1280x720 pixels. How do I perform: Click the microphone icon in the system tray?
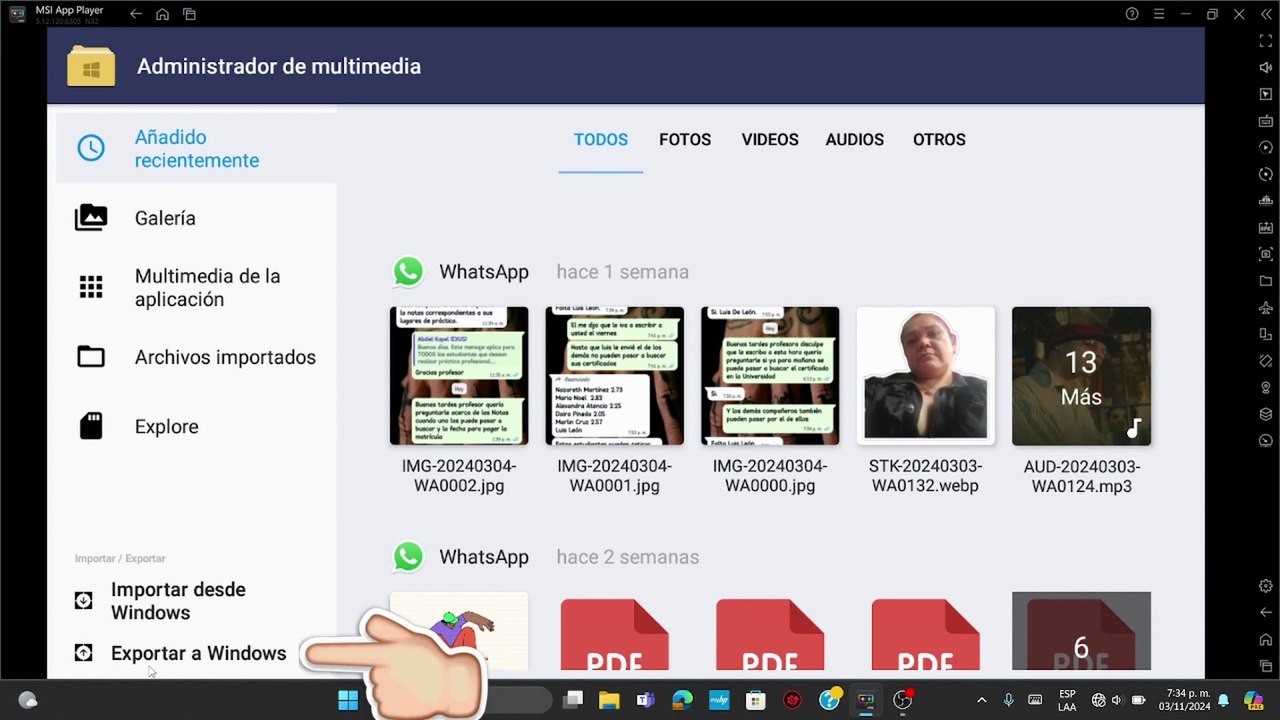click(x=1008, y=700)
